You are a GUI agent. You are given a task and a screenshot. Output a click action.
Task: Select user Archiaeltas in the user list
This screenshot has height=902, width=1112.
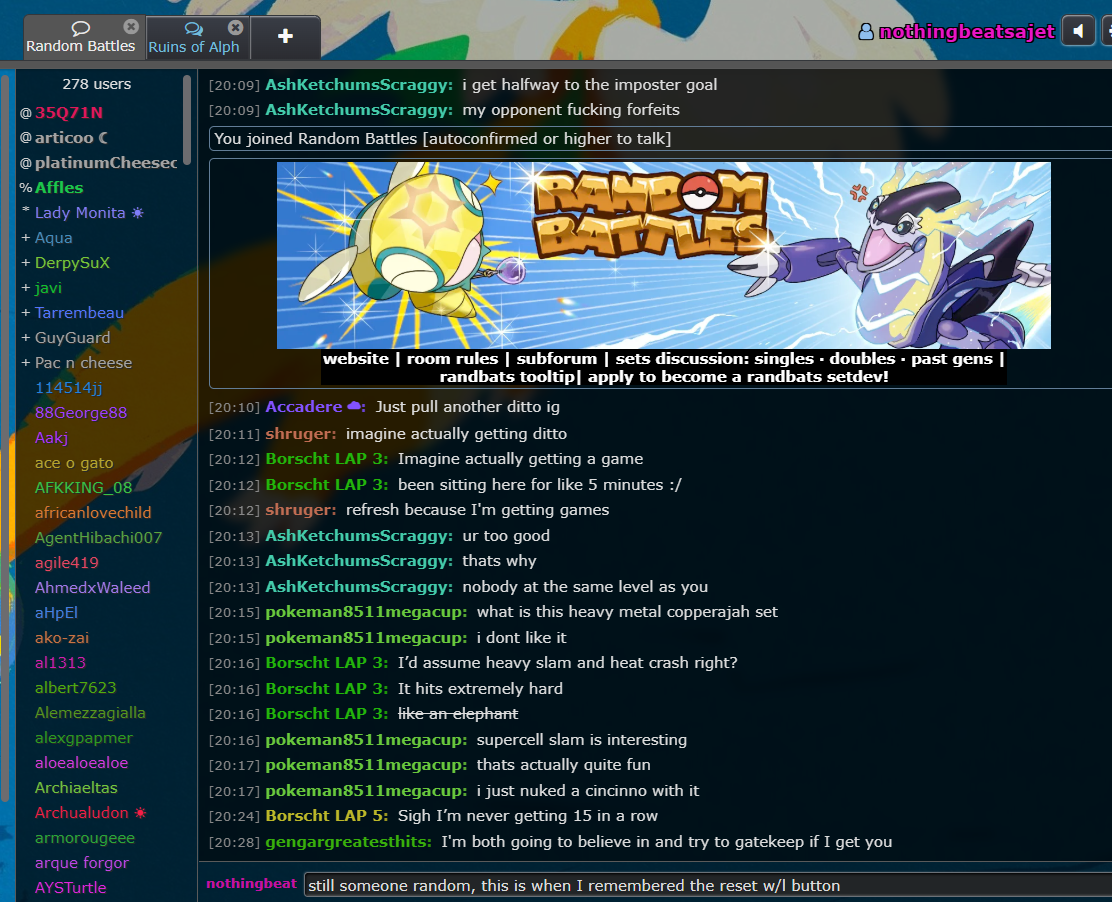[x=77, y=788]
